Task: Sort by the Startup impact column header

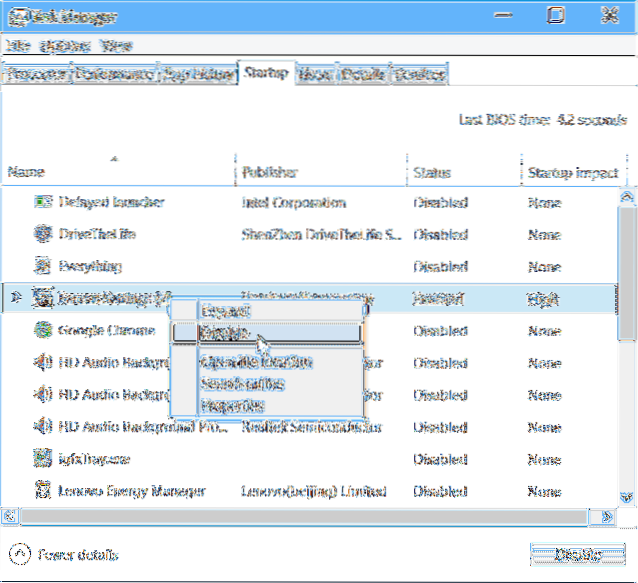Action: click(571, 173)
